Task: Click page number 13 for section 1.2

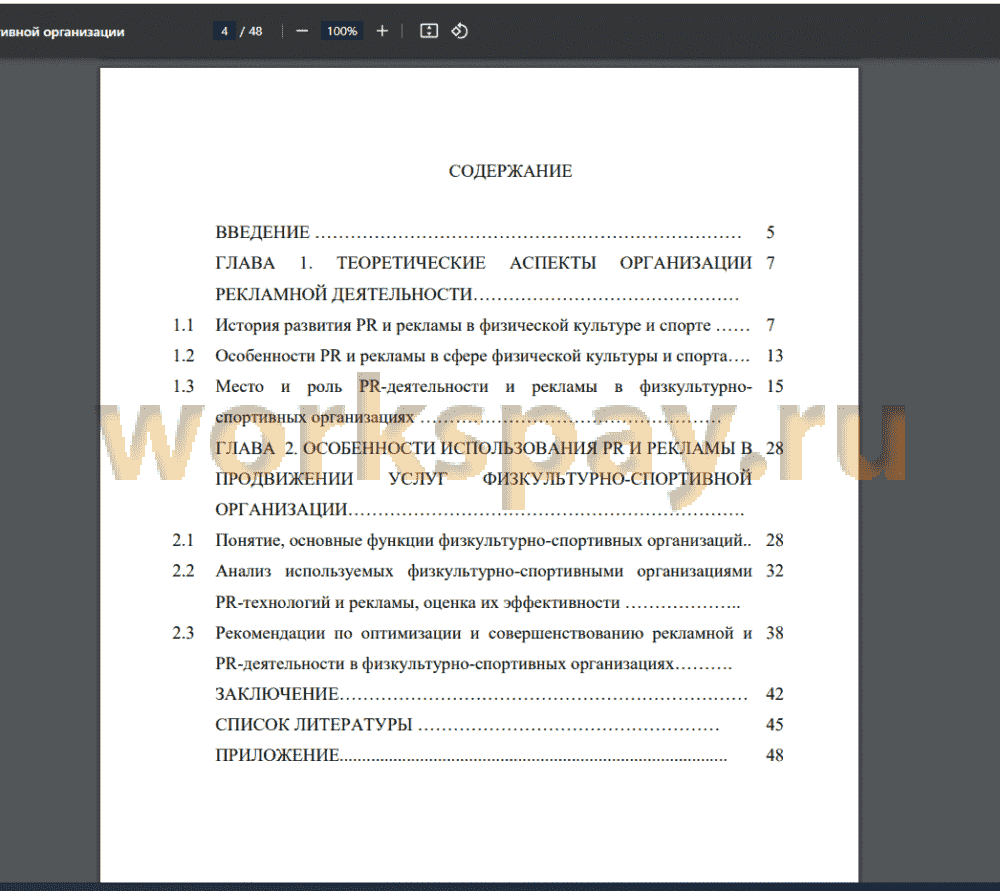Action: click(774, 356)
